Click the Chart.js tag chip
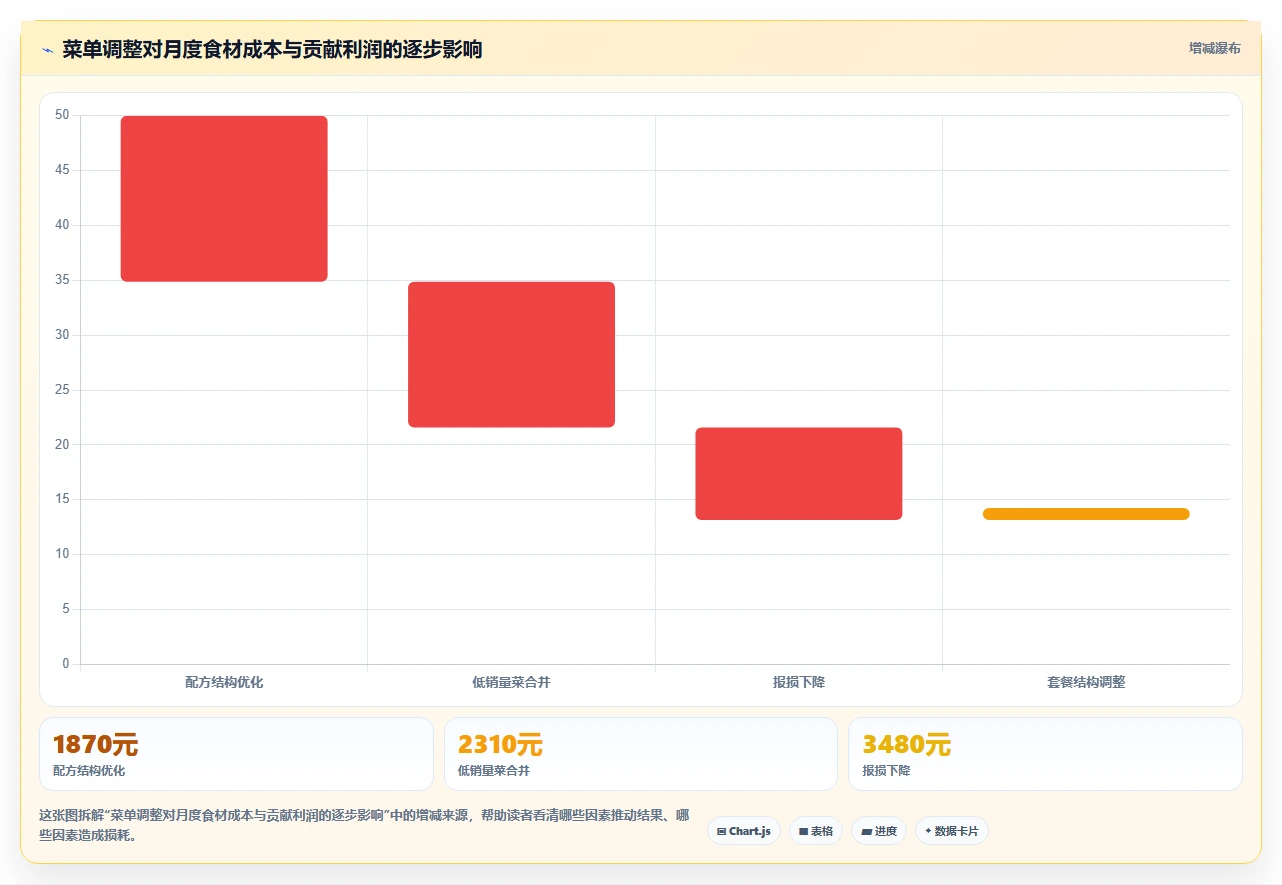The image size is (1282, 885). click(x=744, y=831)
